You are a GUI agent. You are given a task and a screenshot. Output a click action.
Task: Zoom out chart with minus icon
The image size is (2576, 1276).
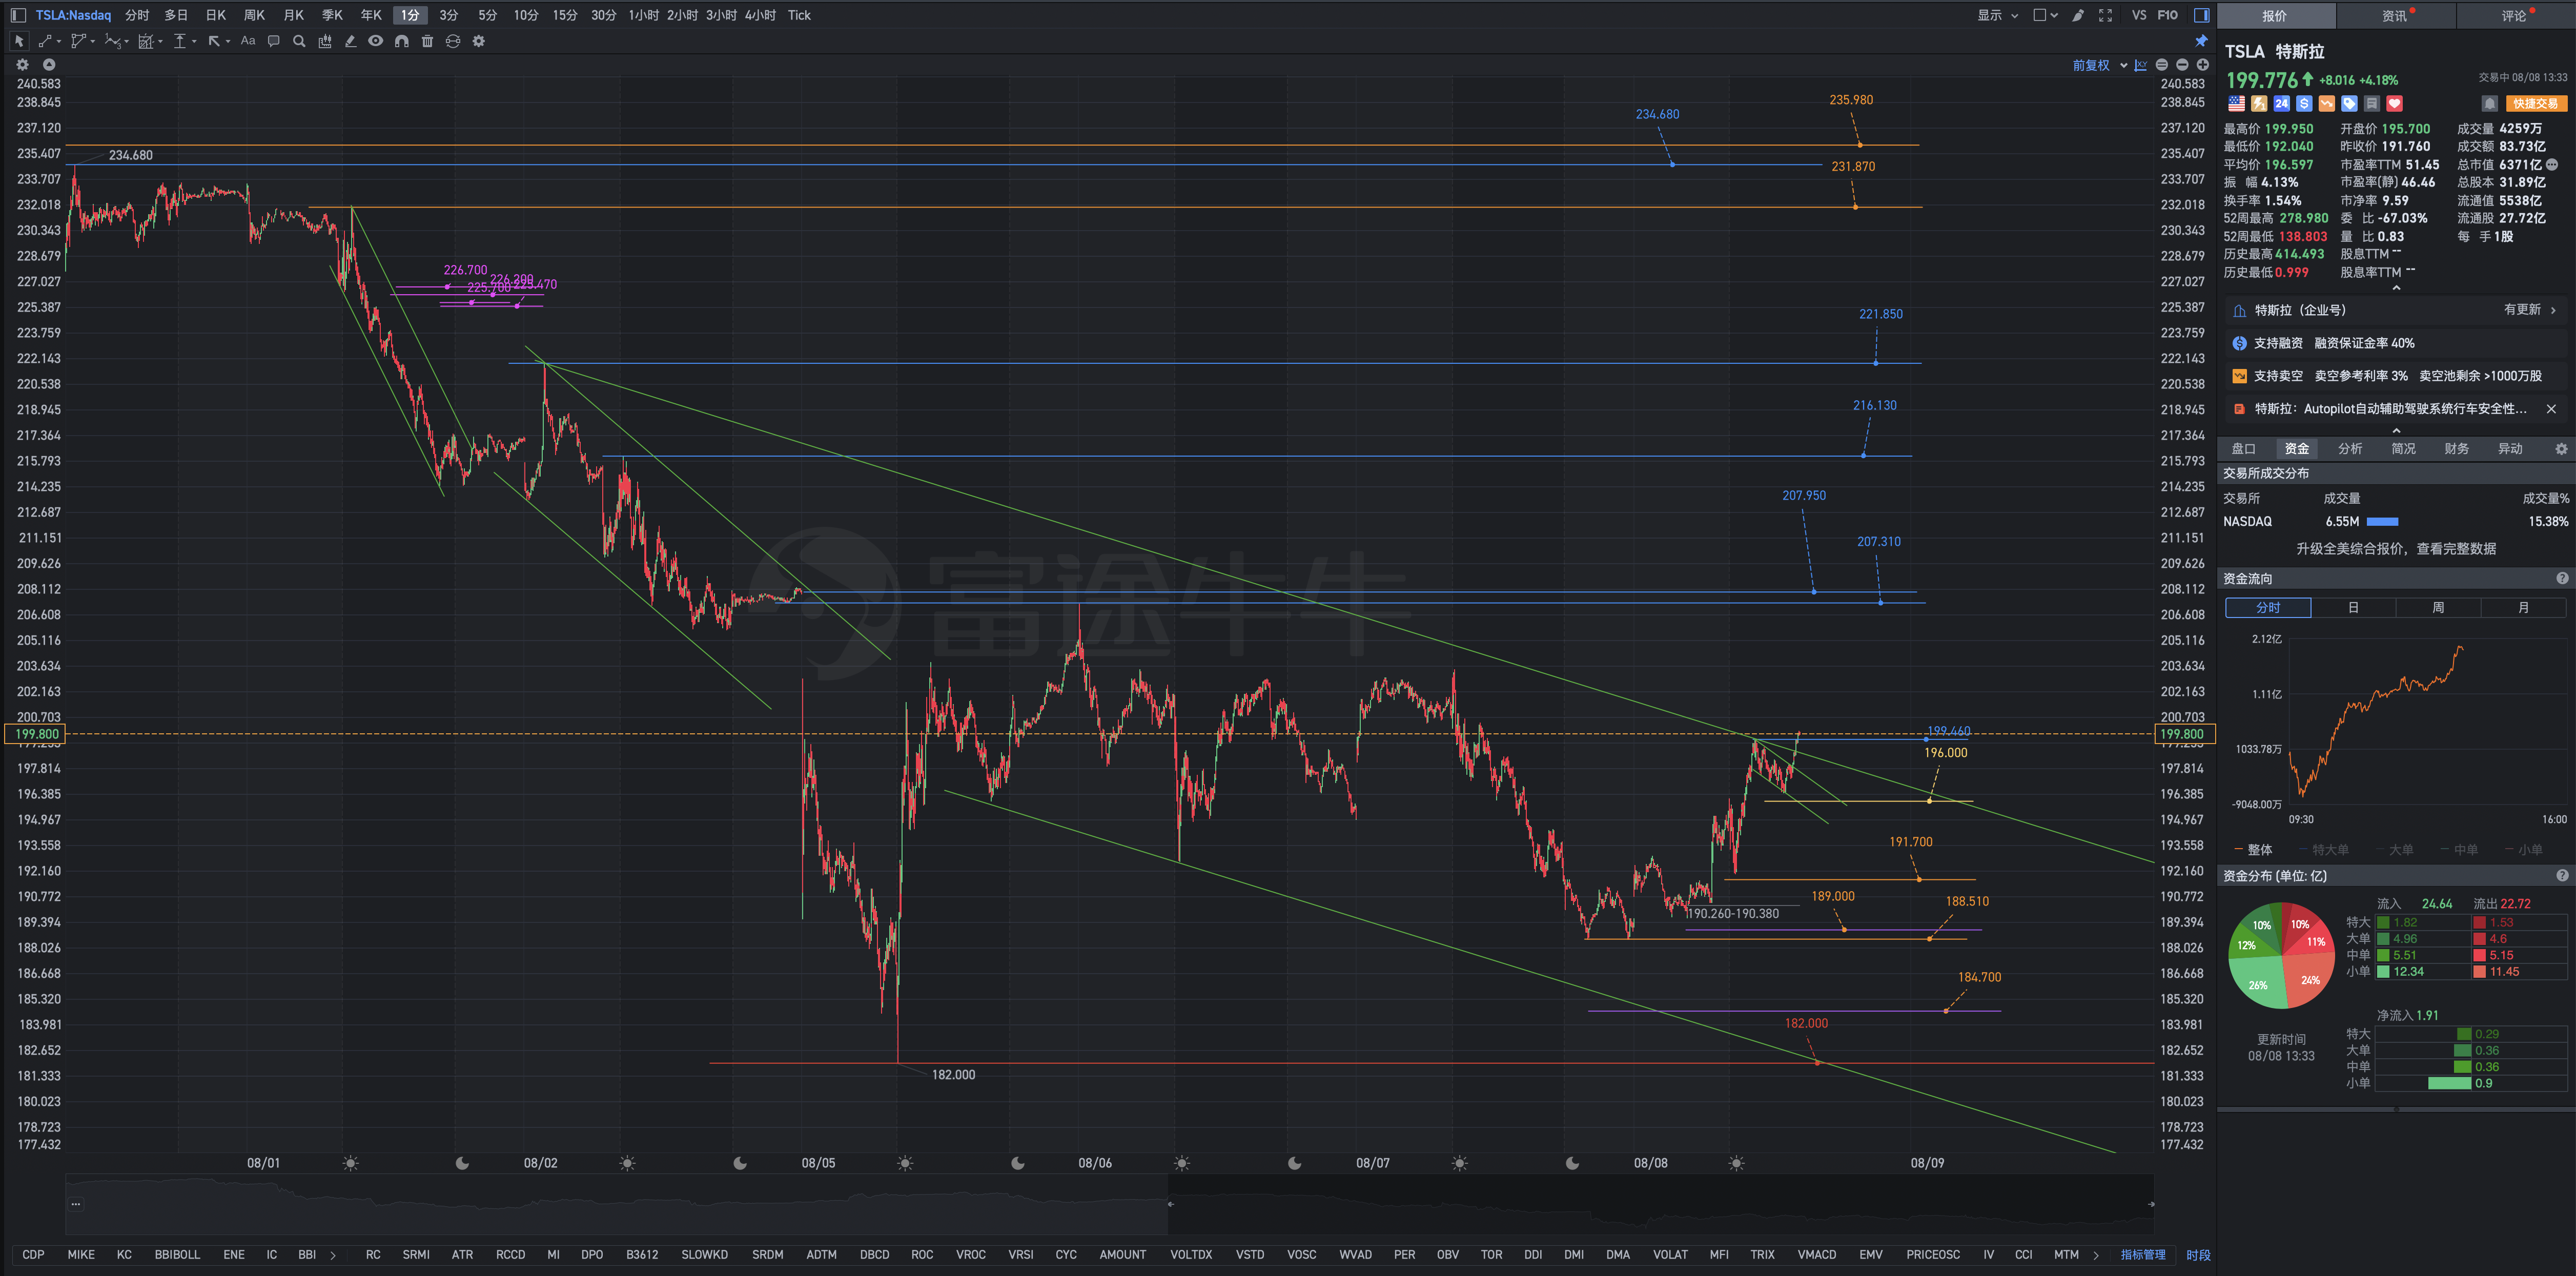pyautogui.click(x=2182, y=65)
